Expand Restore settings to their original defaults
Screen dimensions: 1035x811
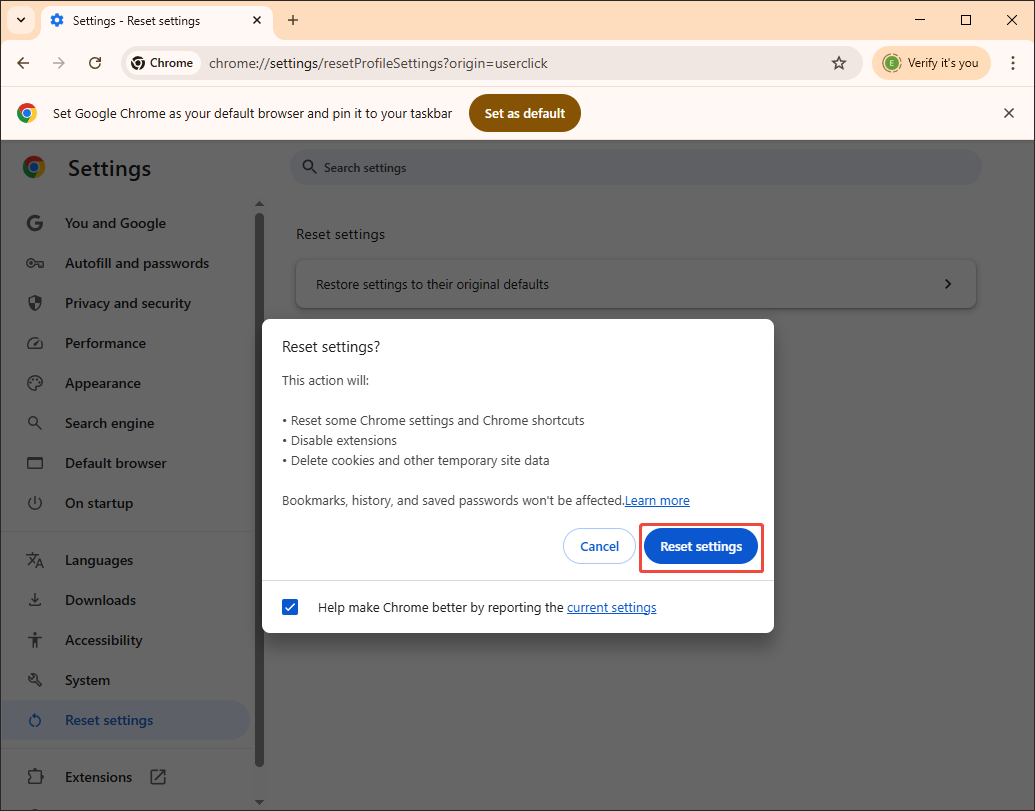pos(636,283)
